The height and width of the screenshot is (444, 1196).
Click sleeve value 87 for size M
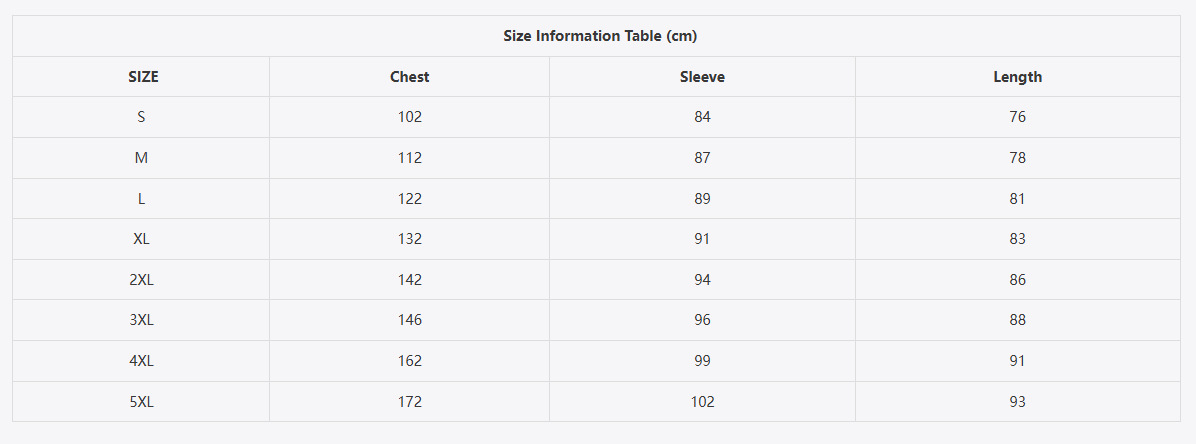702,158
